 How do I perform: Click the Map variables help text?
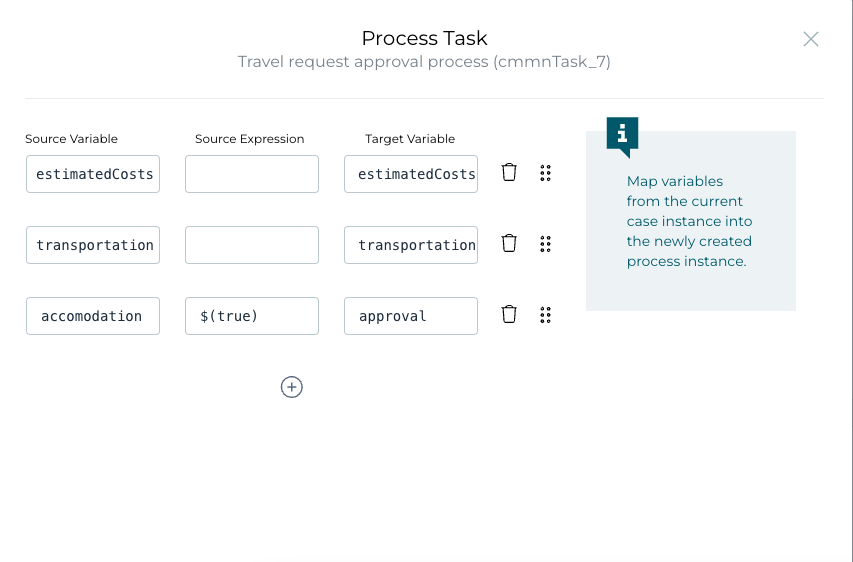[689, 221]
